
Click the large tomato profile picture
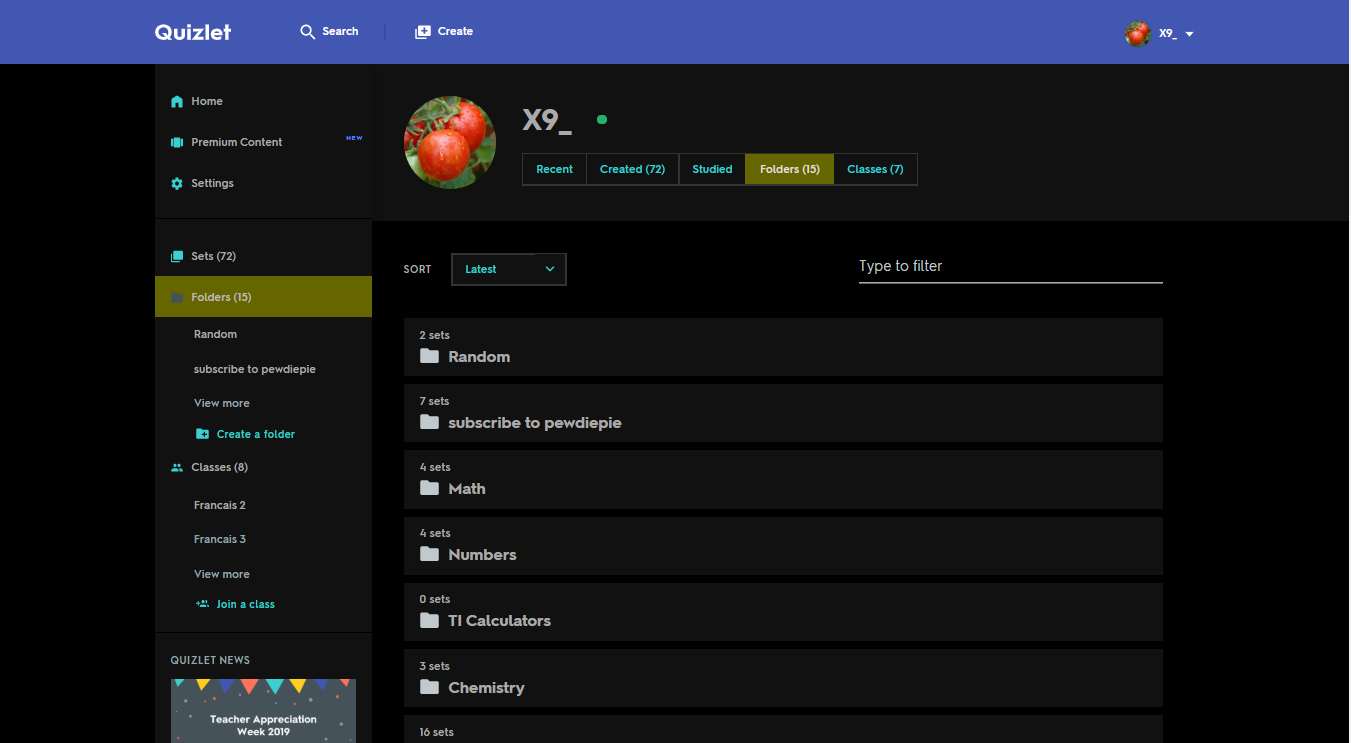pos(450,142)
